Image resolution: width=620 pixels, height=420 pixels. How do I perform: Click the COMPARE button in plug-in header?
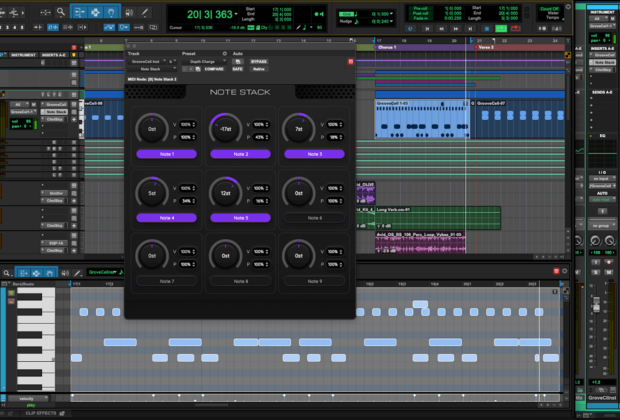tap(214, 69)
